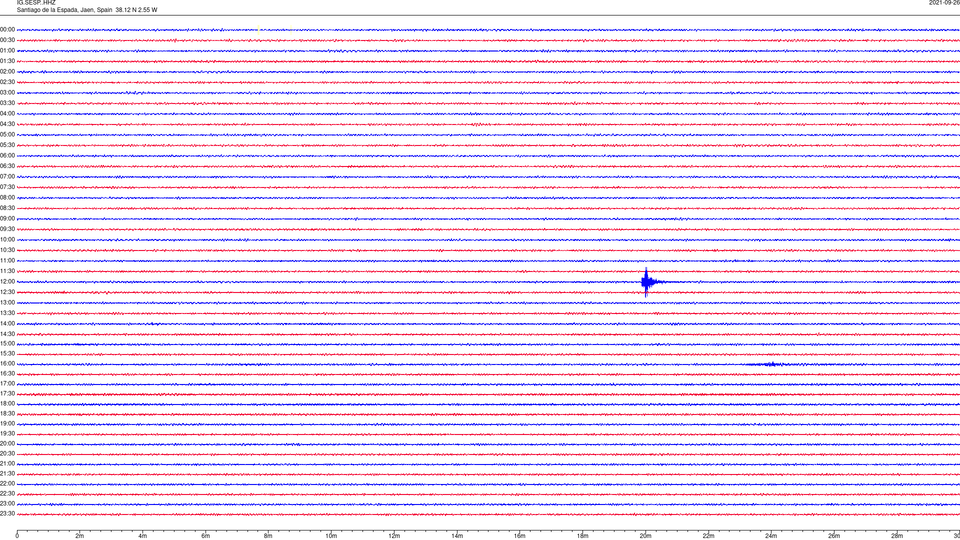Select the 06:00 time label

click(x=7, y=156)
